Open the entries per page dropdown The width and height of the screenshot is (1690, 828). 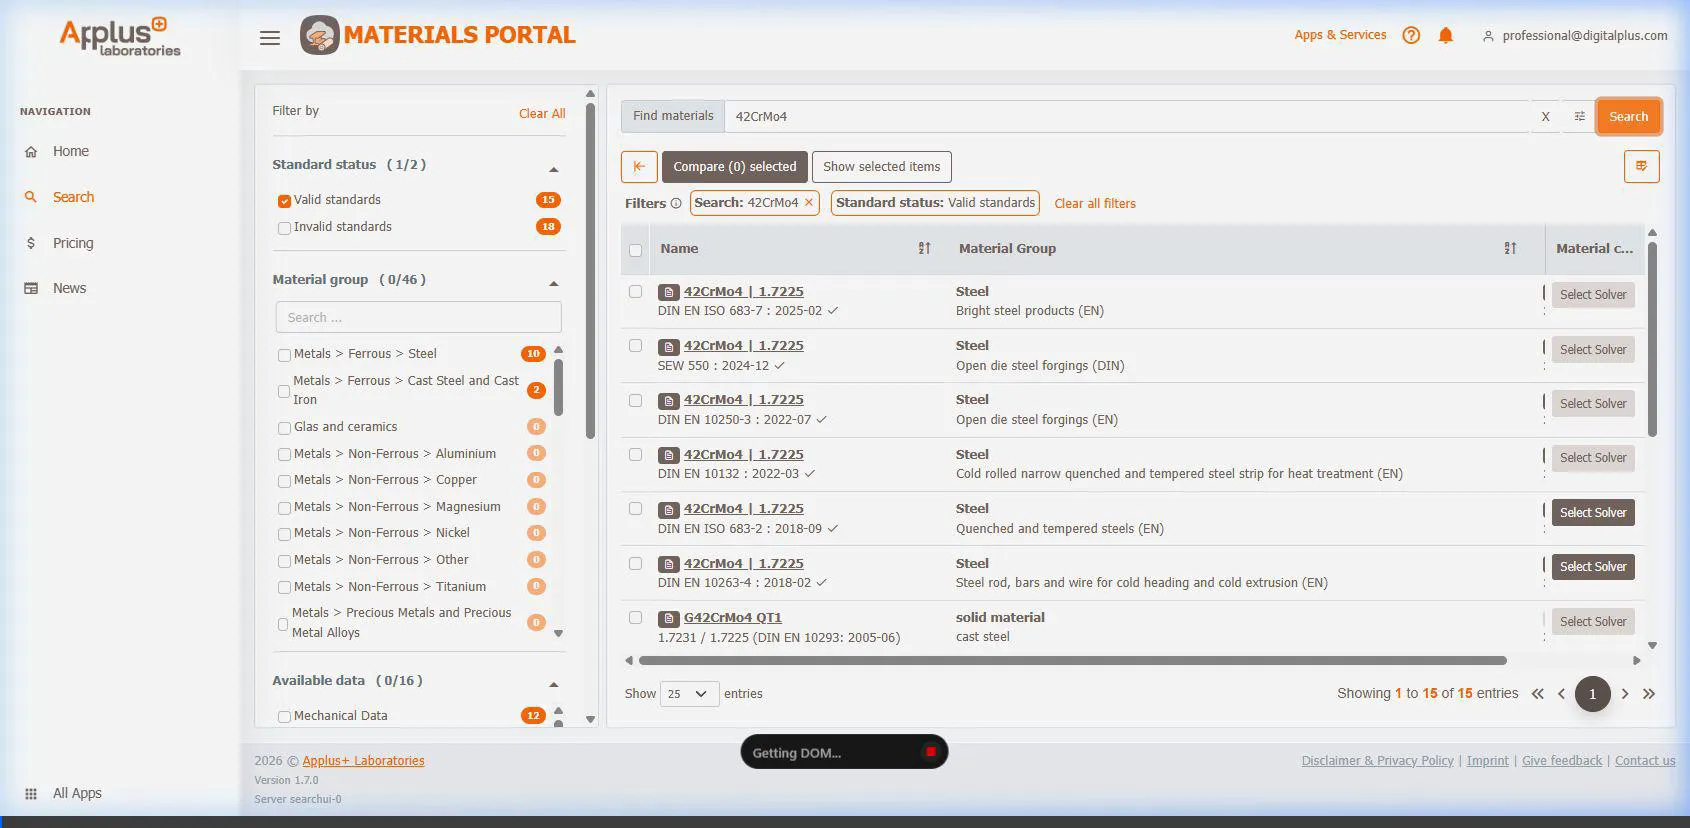point(689,694)
